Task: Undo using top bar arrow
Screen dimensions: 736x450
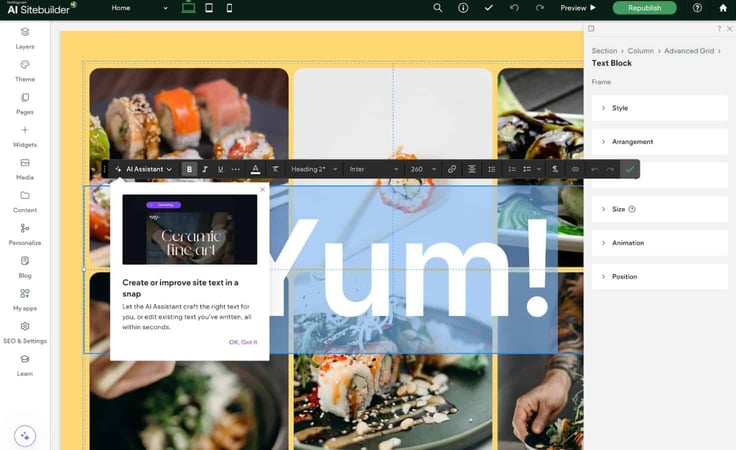Action: pyautogui.click(x=514, y=8)
